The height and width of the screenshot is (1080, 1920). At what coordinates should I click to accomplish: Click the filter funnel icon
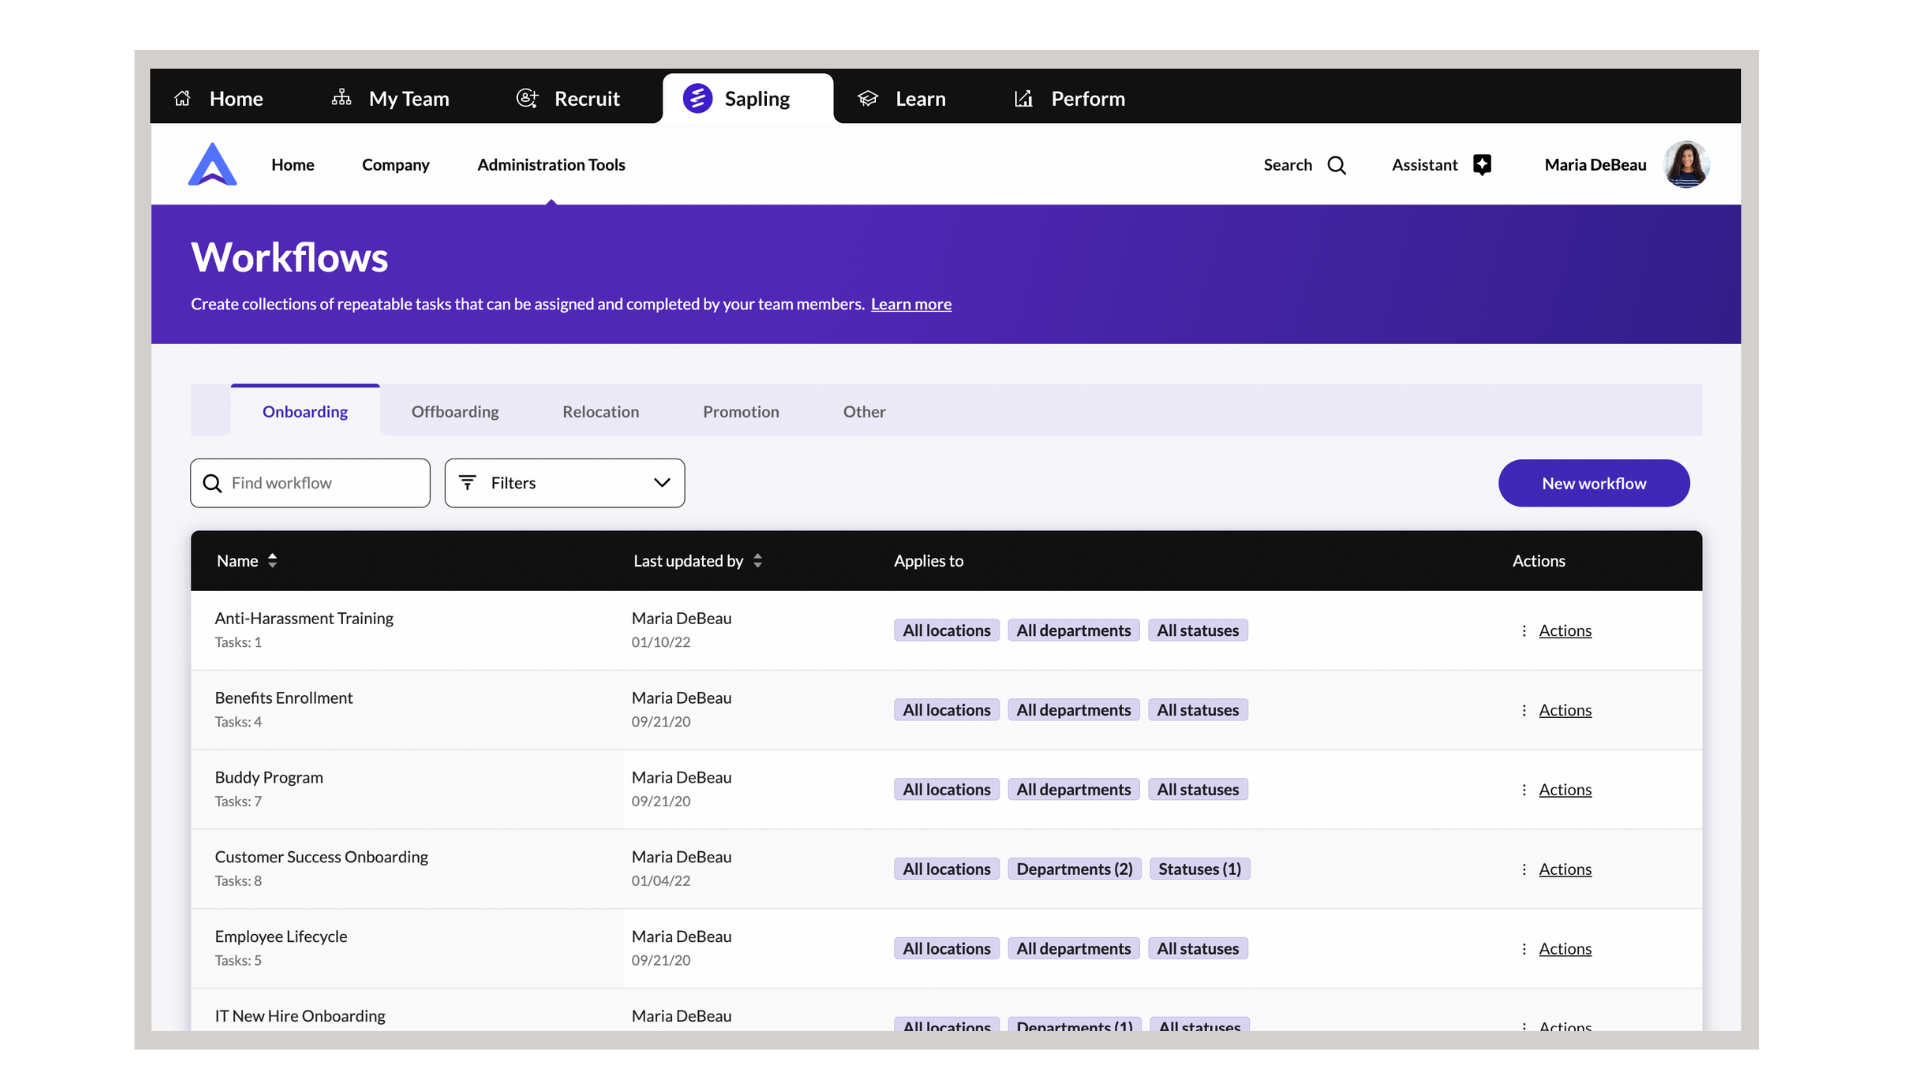pos(468,482)
